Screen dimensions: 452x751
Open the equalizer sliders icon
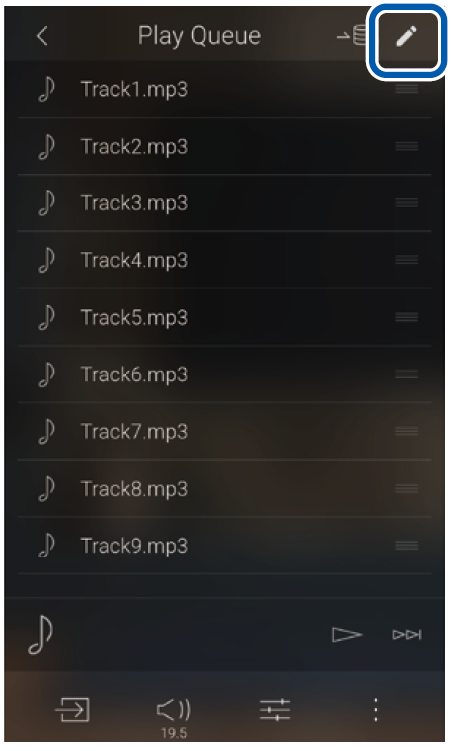coord(275,710)
